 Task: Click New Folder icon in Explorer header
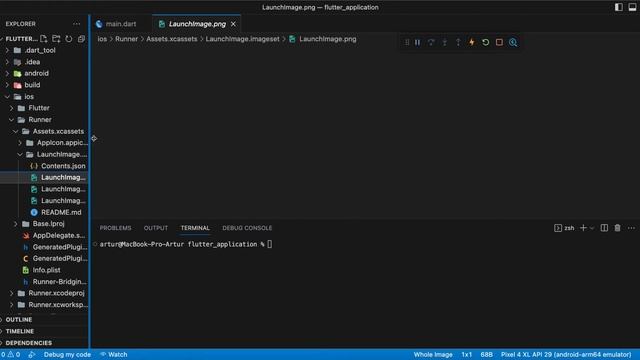[56, 39]
